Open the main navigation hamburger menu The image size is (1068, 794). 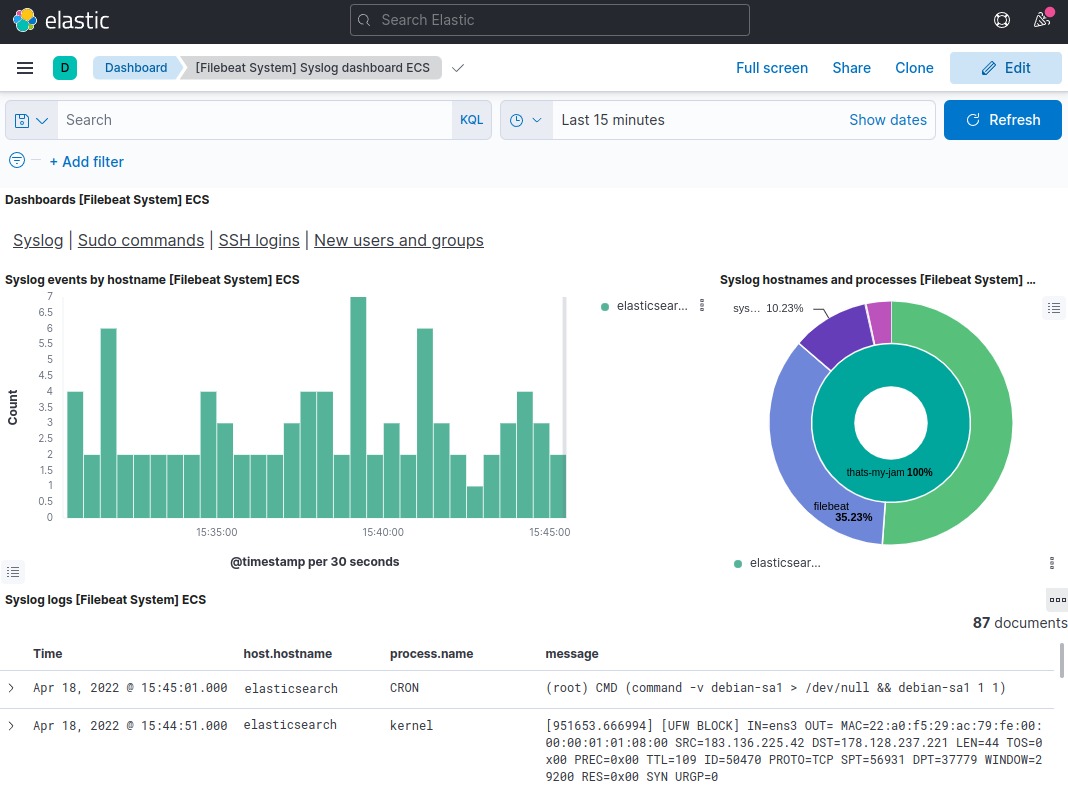(25, 68)
